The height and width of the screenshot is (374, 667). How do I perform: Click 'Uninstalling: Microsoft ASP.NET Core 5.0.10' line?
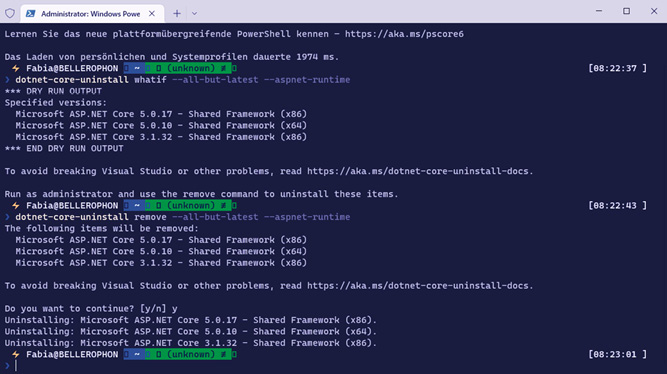pos(191,331)
